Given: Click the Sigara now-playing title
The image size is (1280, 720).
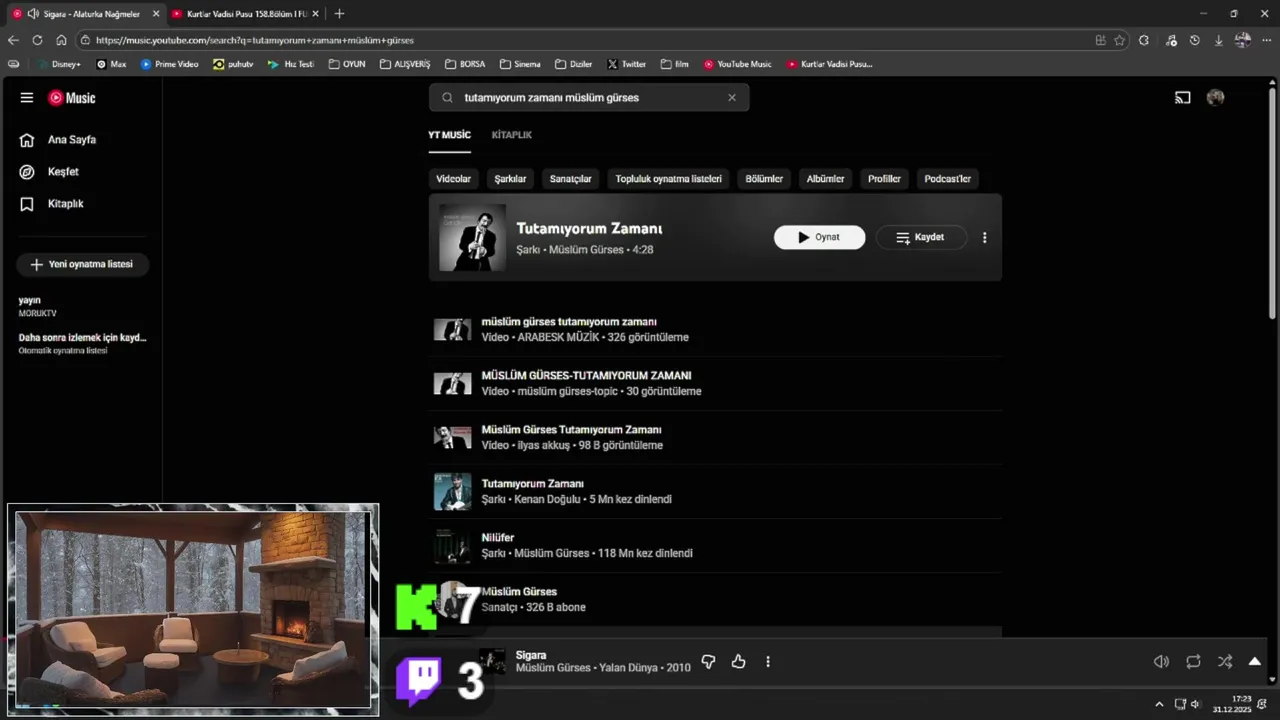Looking at the screenshot, I should 531,655.
